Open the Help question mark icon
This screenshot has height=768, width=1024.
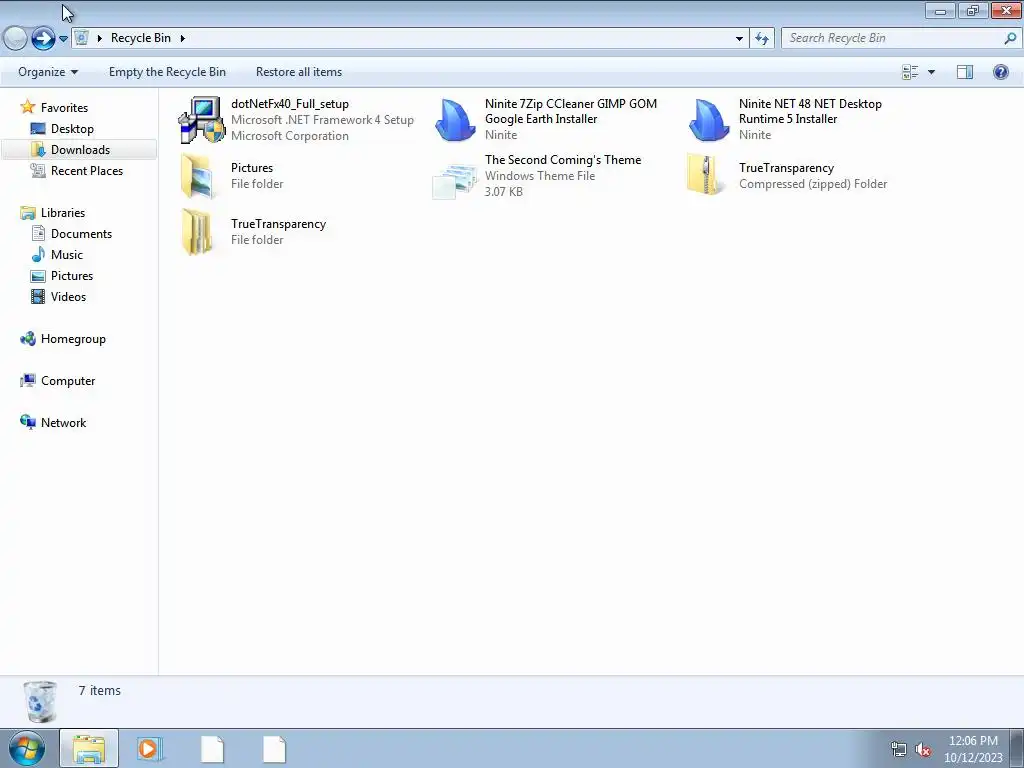click(1000, 72)
